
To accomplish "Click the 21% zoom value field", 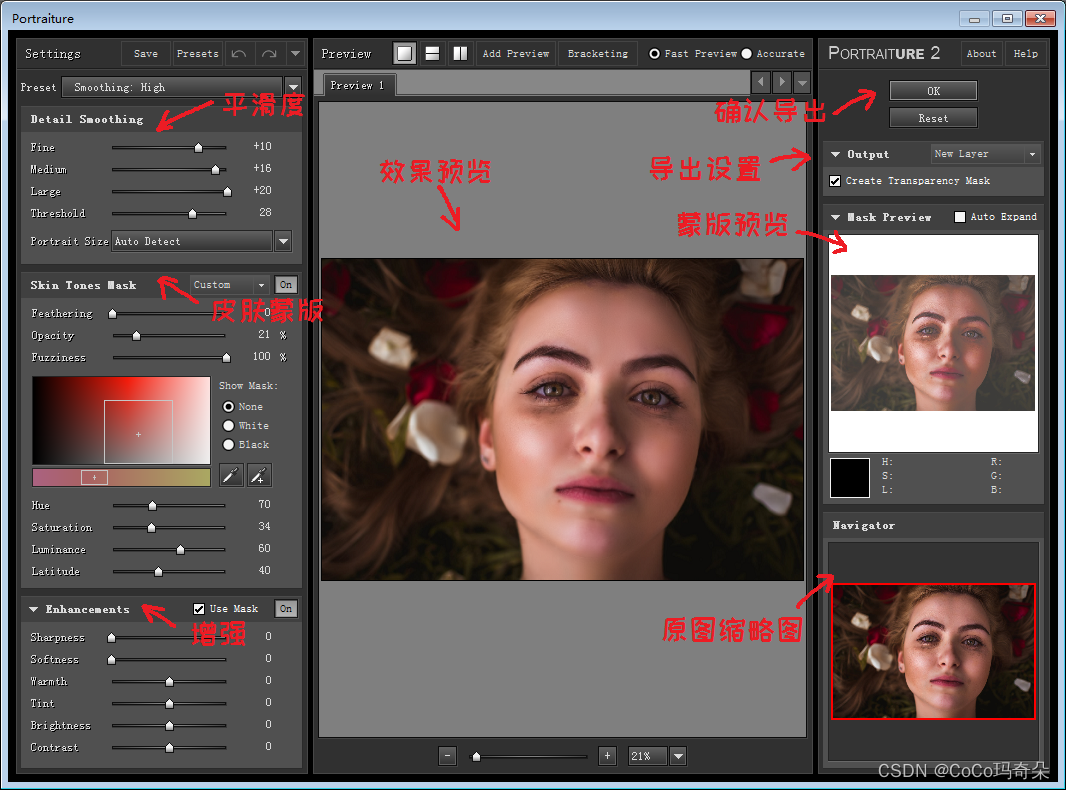I will [647, 755].
